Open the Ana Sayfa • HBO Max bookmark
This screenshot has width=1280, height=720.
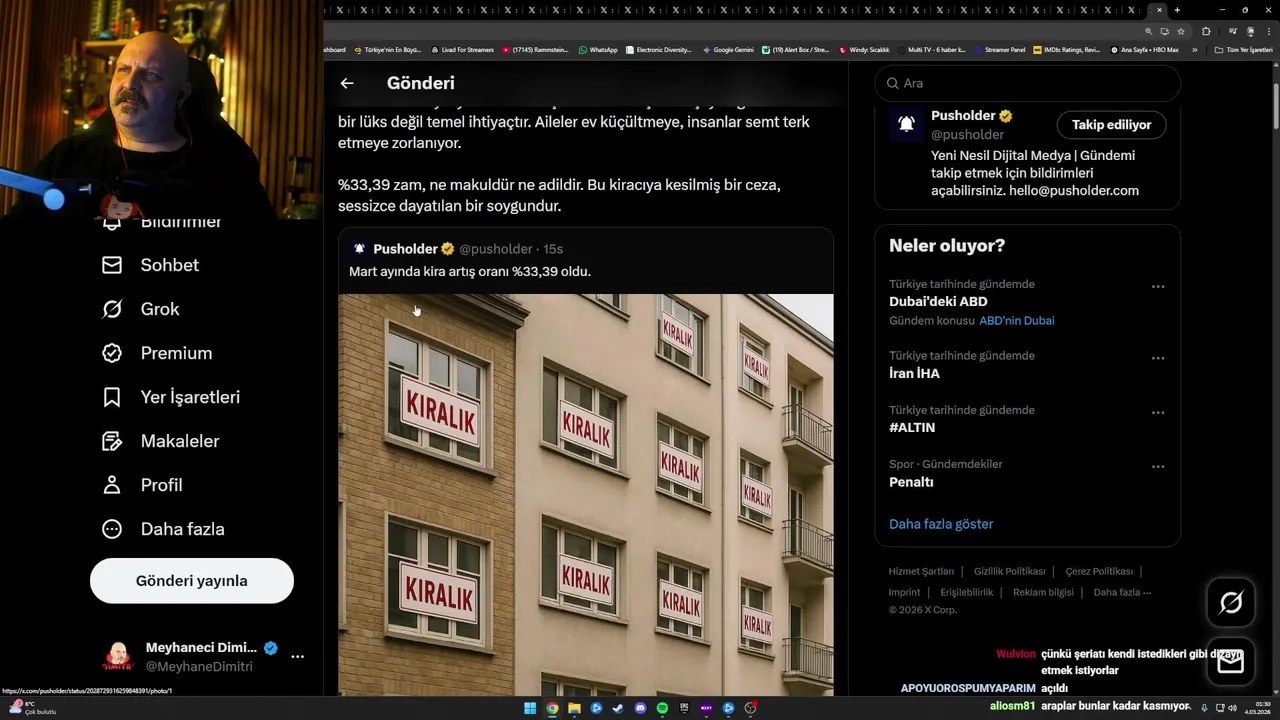click(1144, 49)
